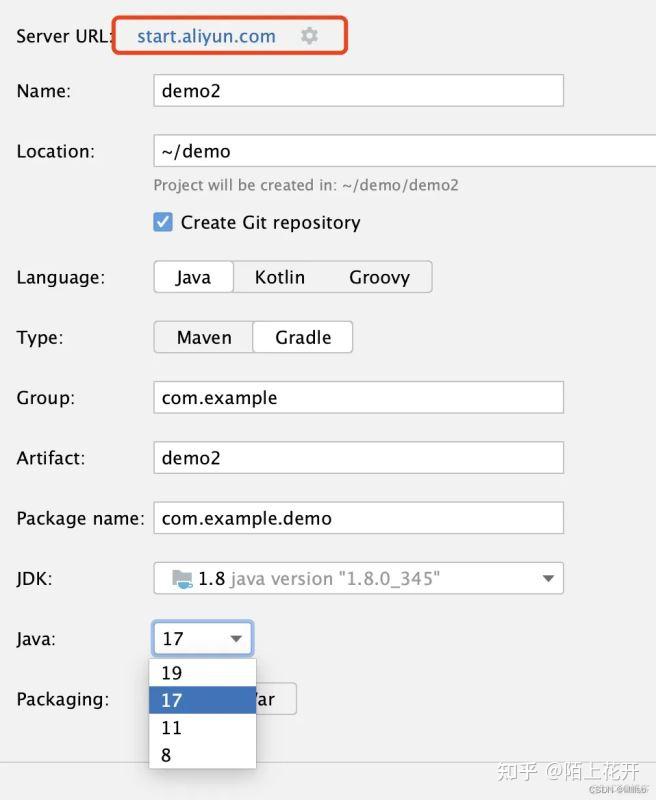
Task: Click the Name input field showing demo2
Action: point(357,90)
